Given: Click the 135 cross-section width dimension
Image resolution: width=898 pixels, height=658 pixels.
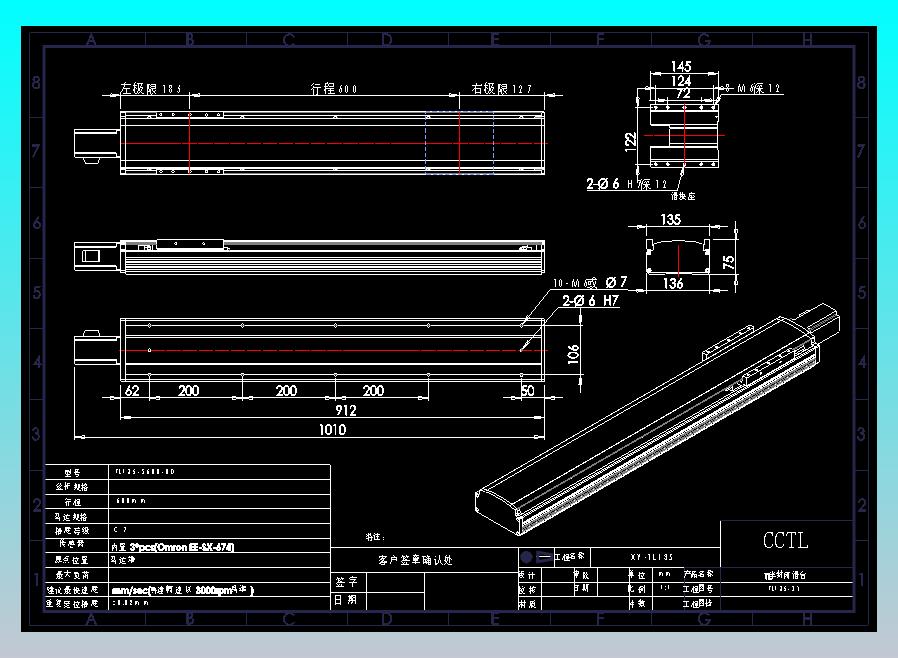Looking at the screenshot, I should click(x=671, y=219).
